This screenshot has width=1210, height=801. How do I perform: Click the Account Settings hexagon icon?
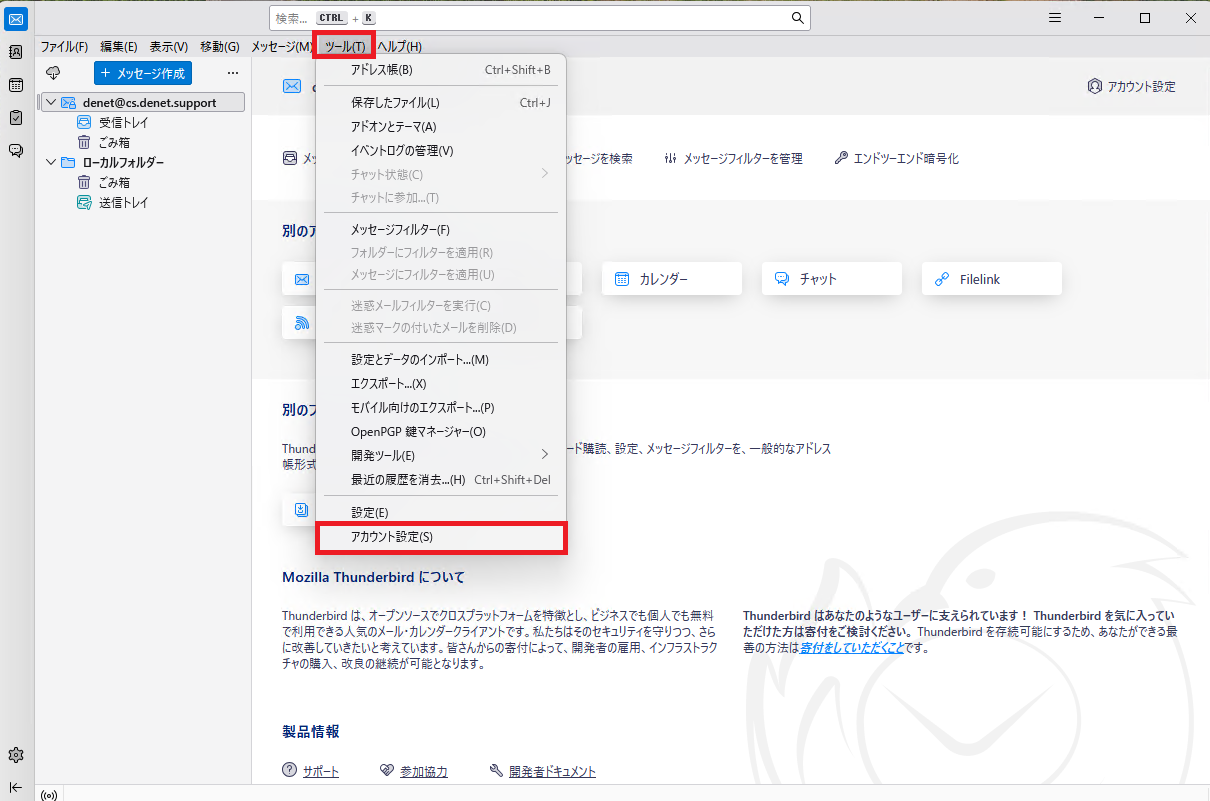click(1094, 86)
